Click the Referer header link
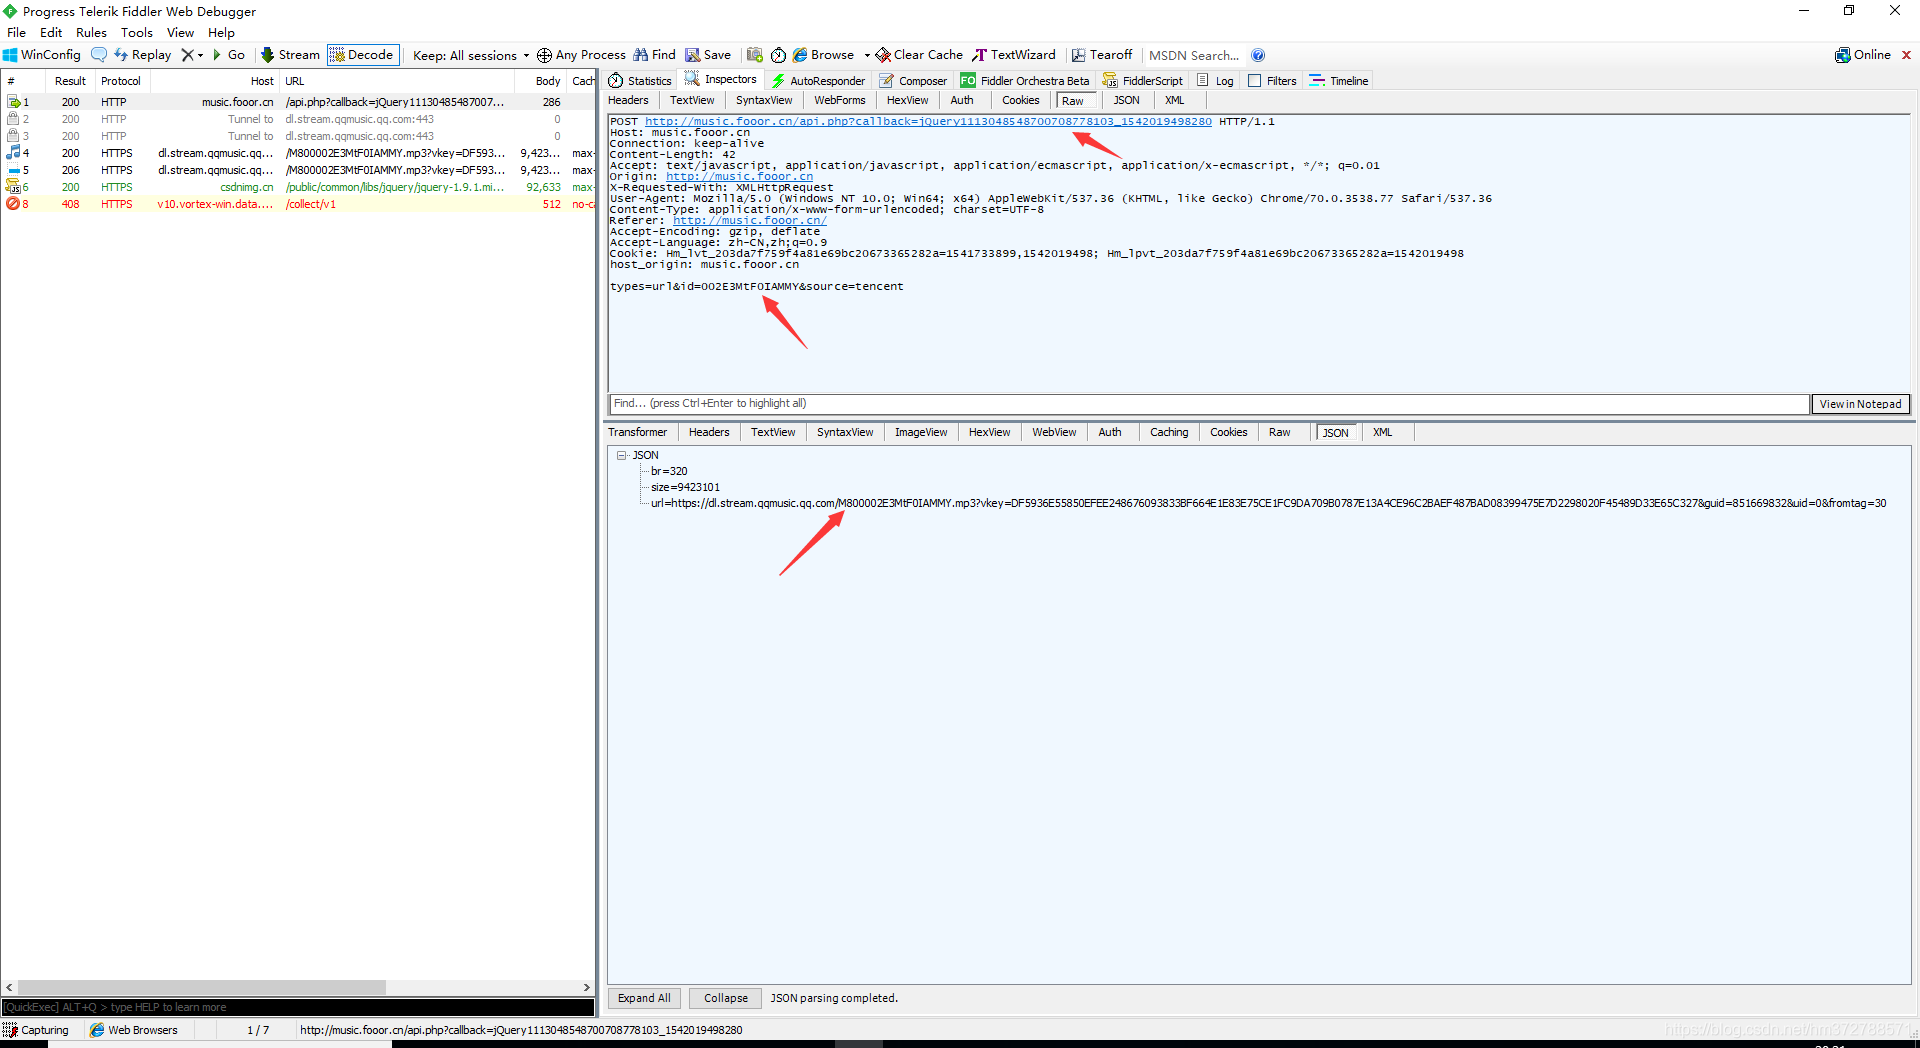This screenshot has width=1920, height=1048. pos(750,221)
